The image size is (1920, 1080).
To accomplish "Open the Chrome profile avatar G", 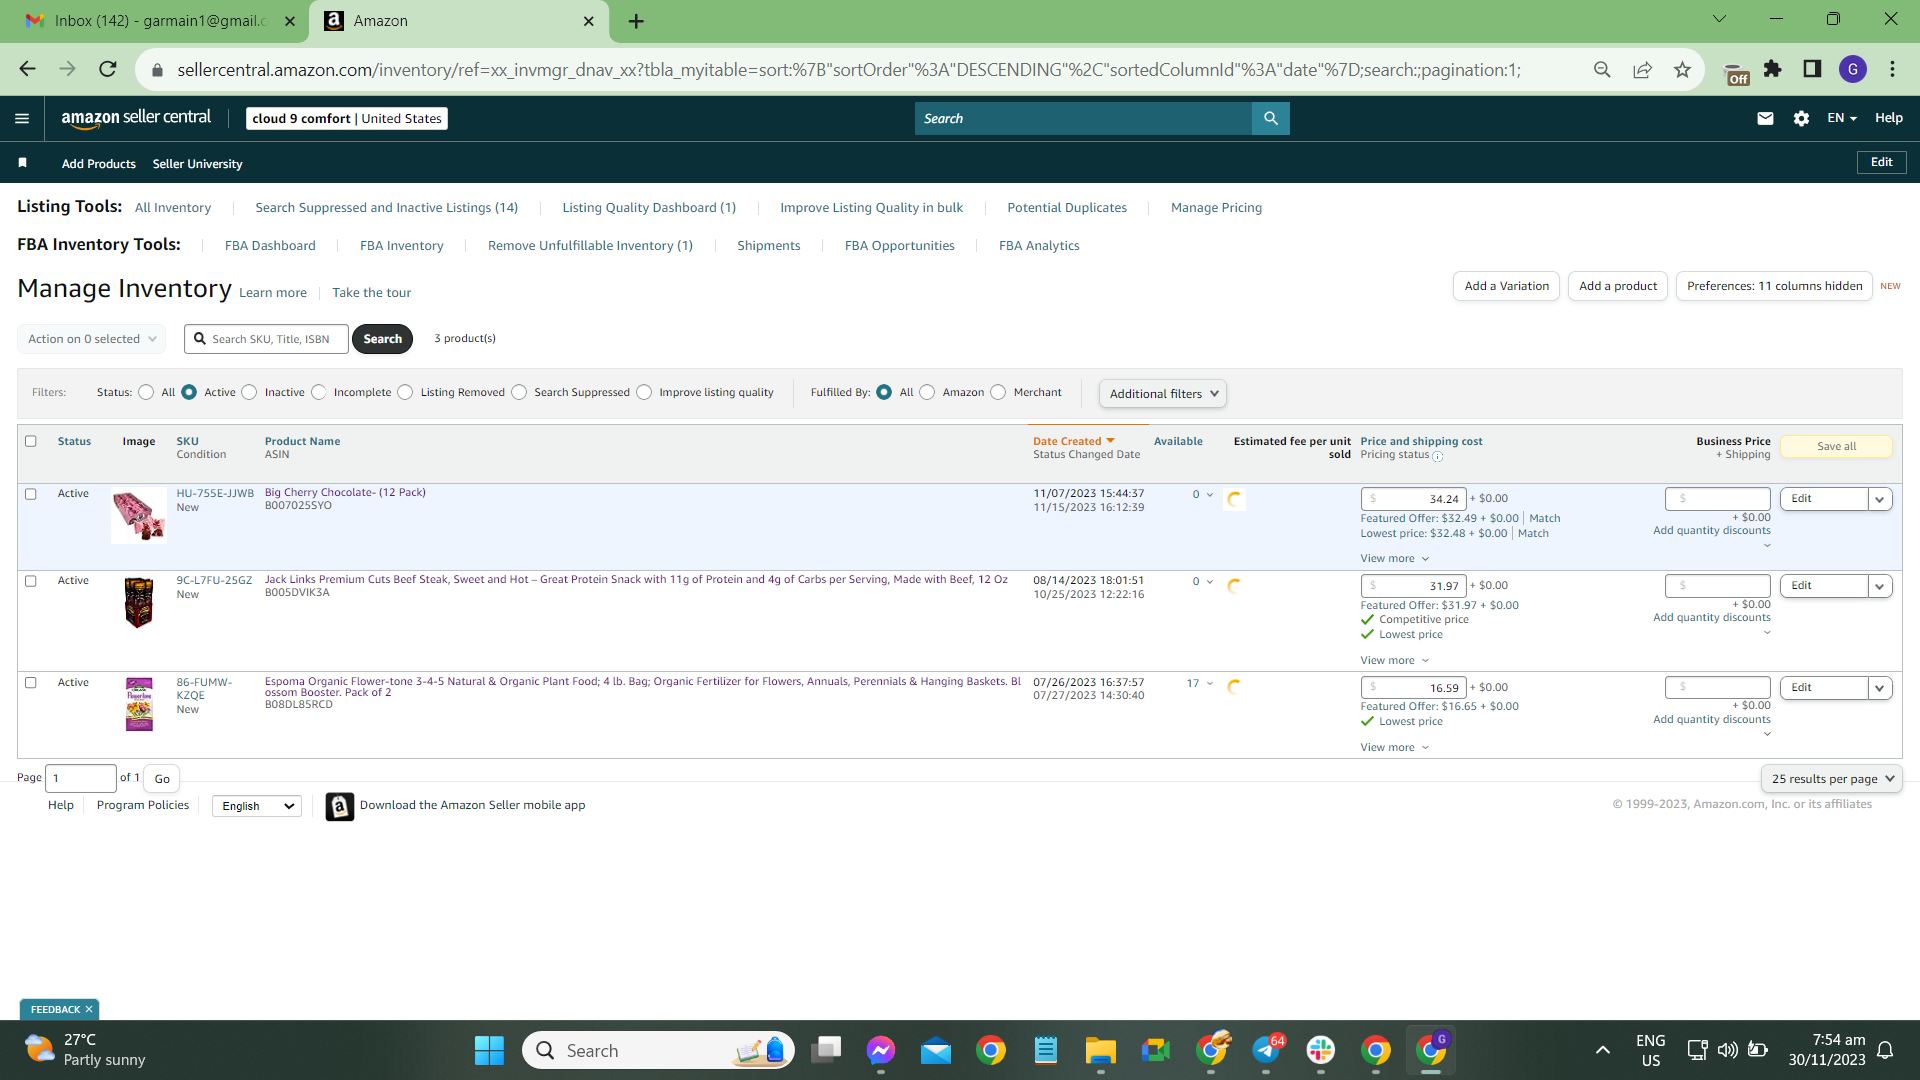I will (x=1852, y=69).
